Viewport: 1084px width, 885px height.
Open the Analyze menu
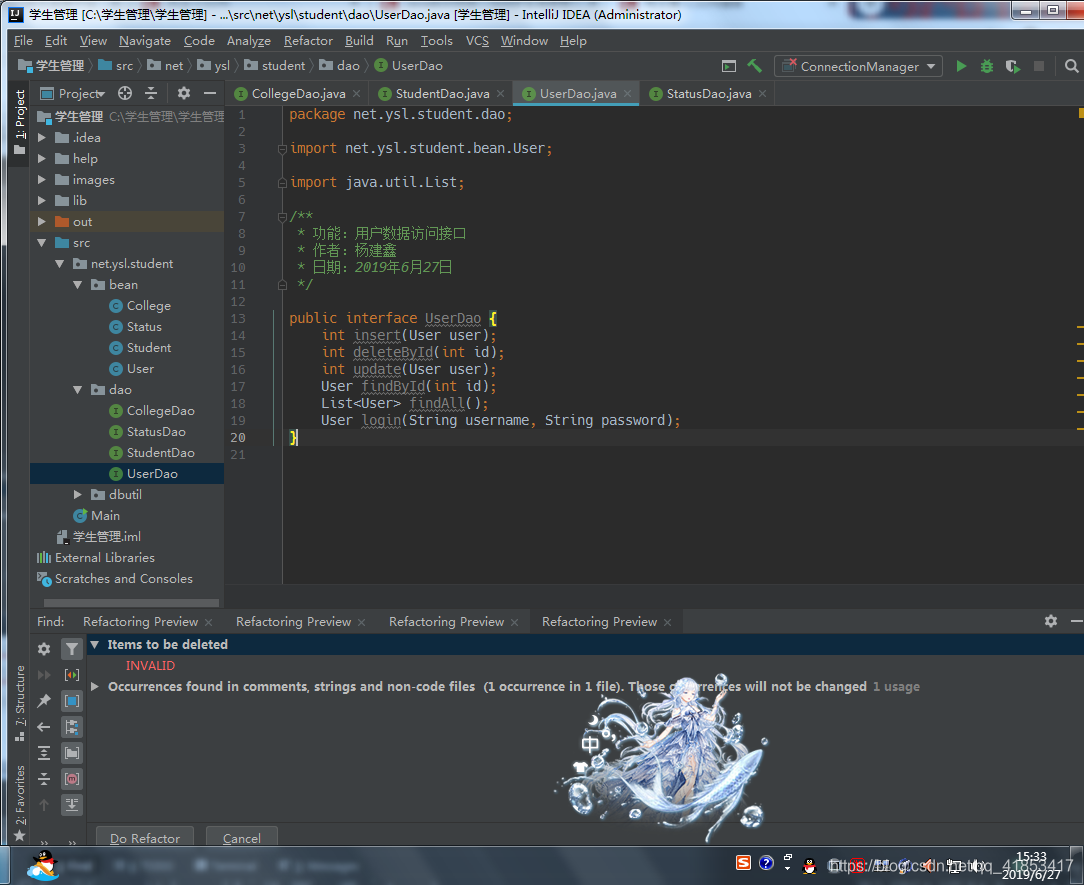pos(249,41)
